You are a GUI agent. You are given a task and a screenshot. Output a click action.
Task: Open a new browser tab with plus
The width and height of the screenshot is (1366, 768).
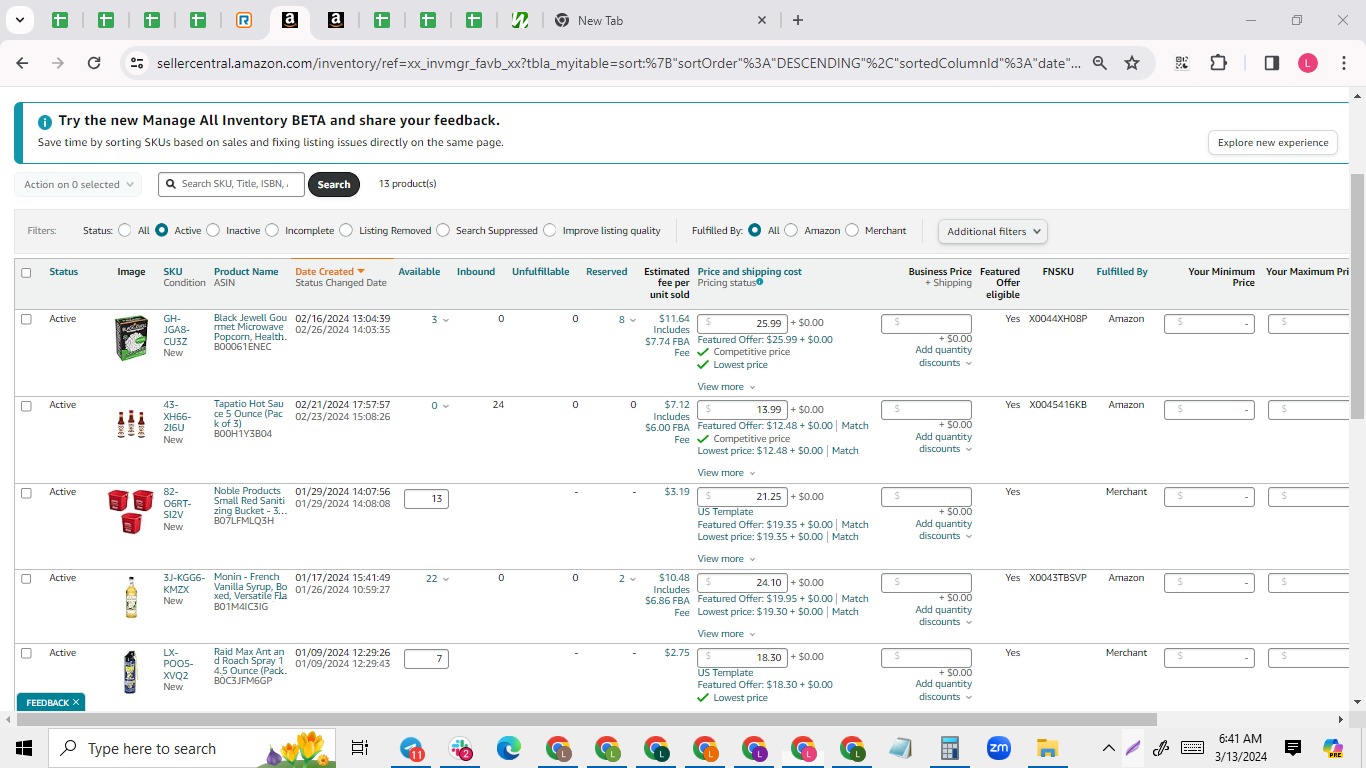tap(797, 20)
